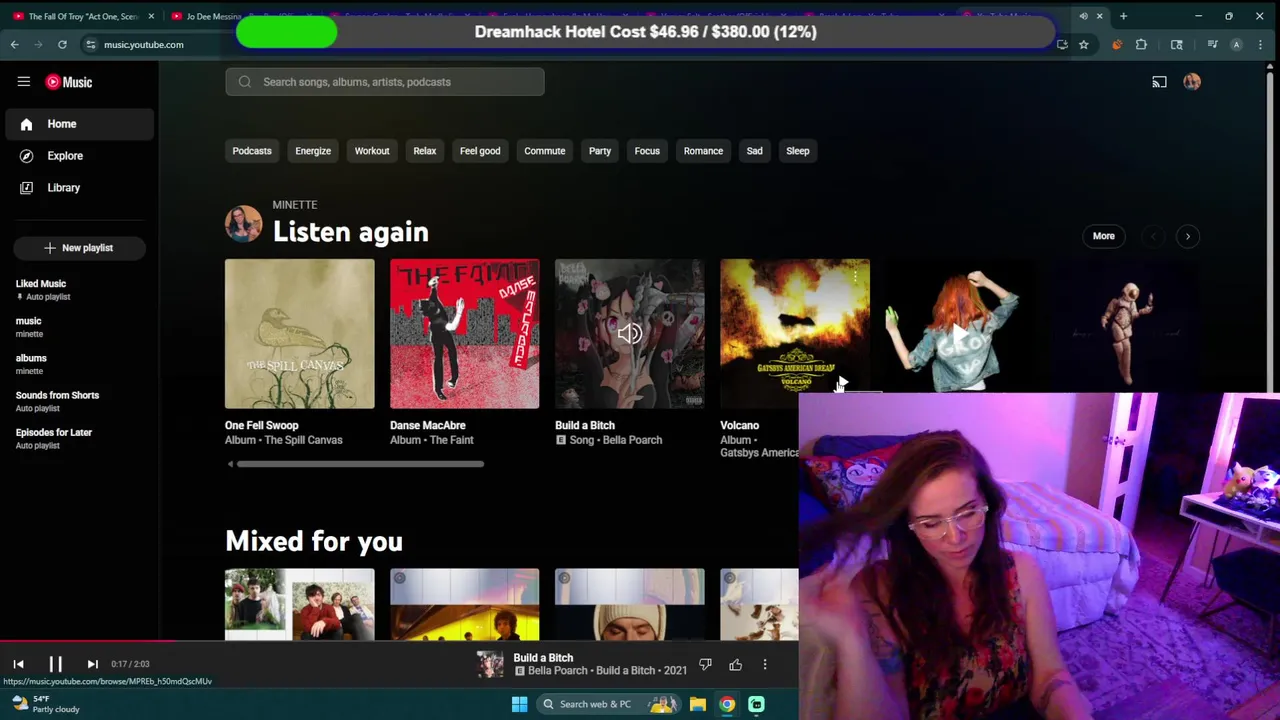Select the Party chip
Viewport: 1280px width, 720px height.
(x=600, y=151)
